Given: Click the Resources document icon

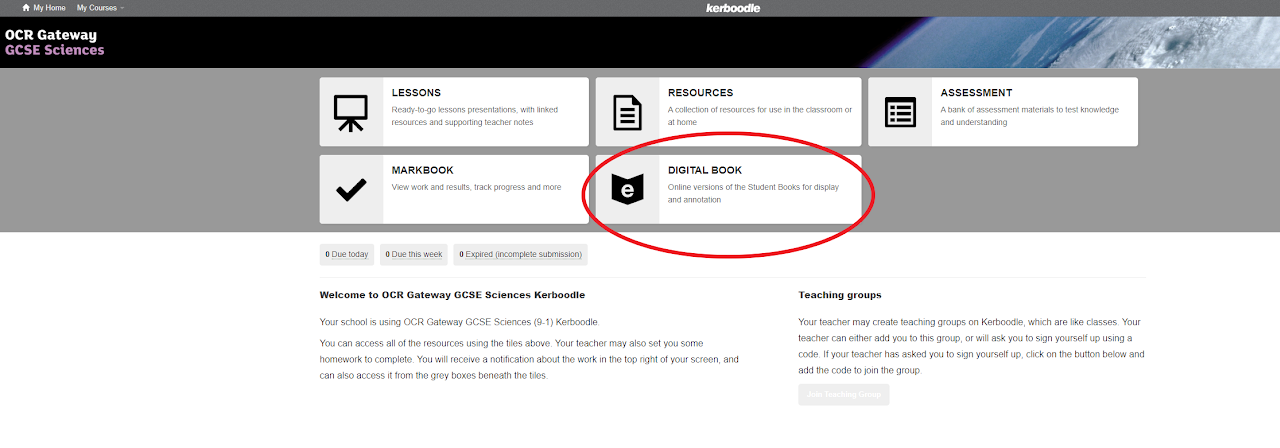Looking at the screenshot, I should pos(627,112).
